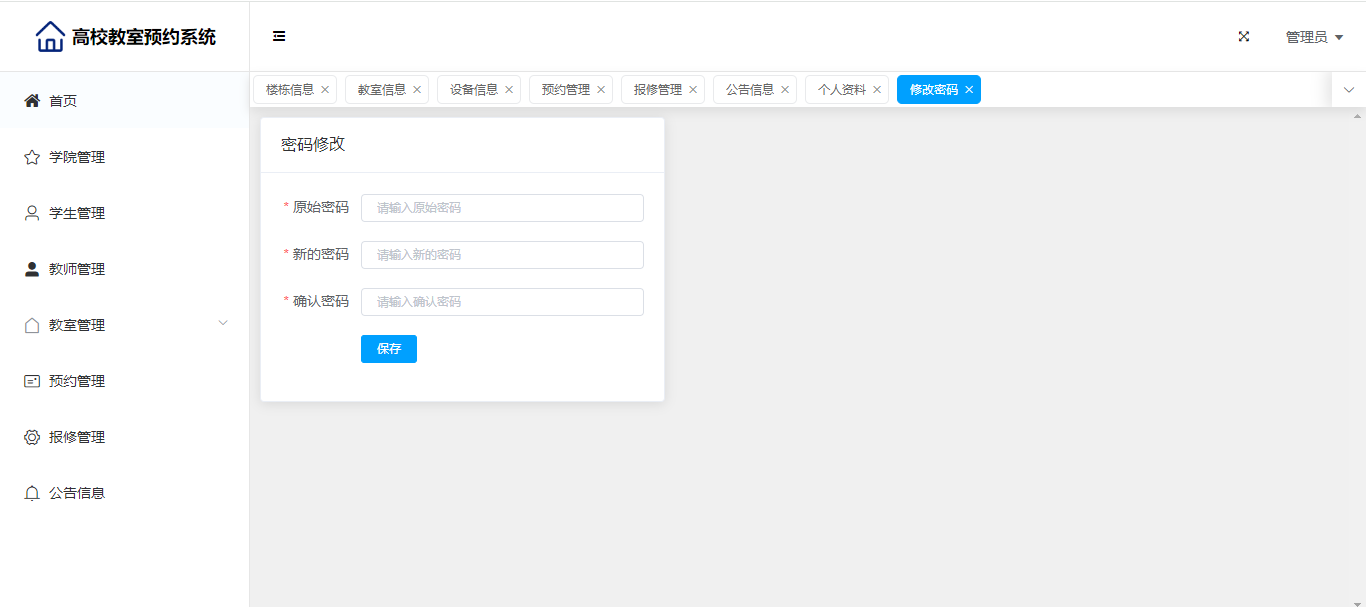Open the 管理员 user dropdown
Screen dimensions: 1366x607
tap(1314, 37)
